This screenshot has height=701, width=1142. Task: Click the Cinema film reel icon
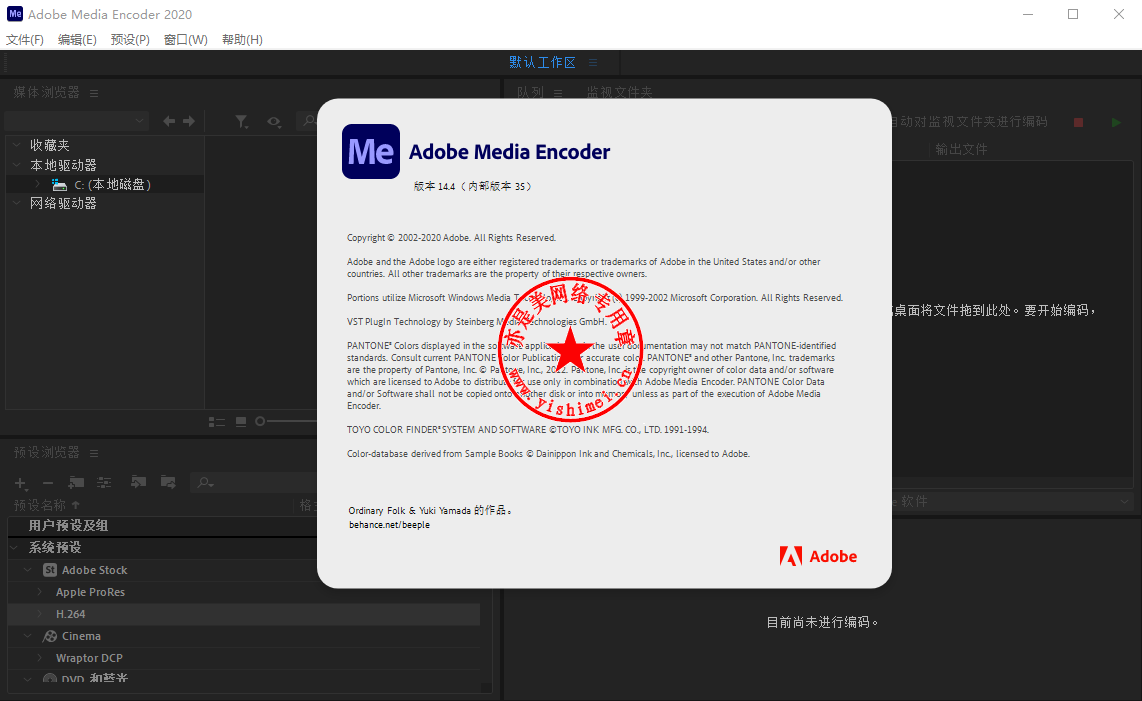[50, 636]
